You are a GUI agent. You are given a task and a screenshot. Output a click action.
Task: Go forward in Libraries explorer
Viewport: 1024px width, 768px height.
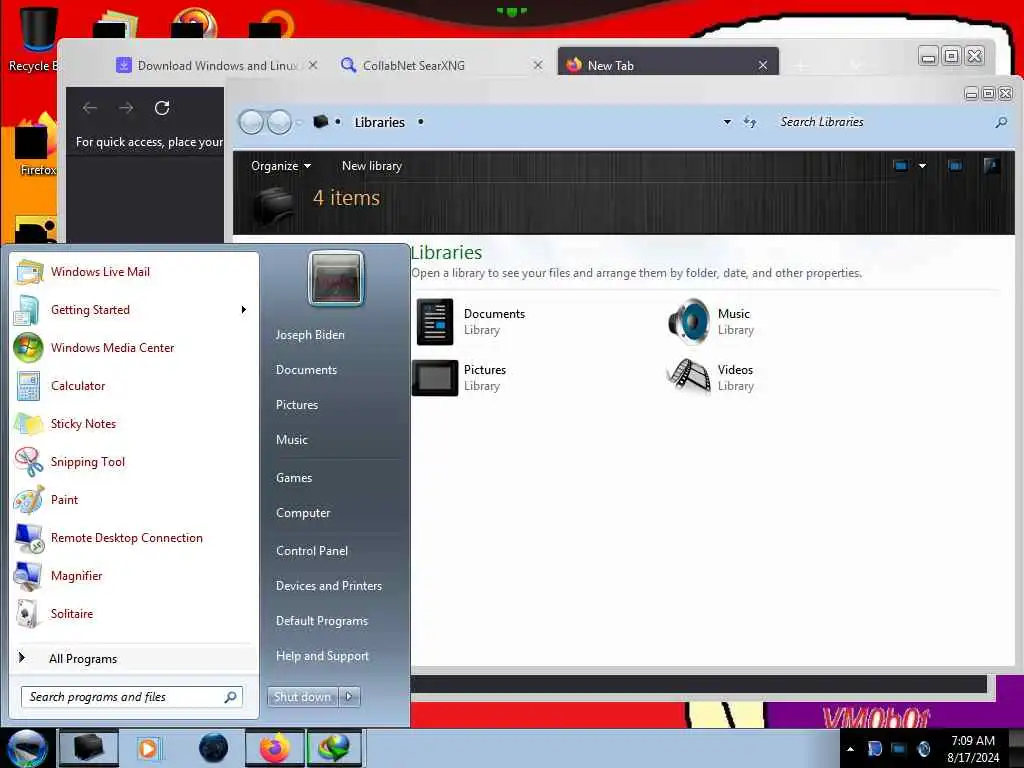point(280,122)
